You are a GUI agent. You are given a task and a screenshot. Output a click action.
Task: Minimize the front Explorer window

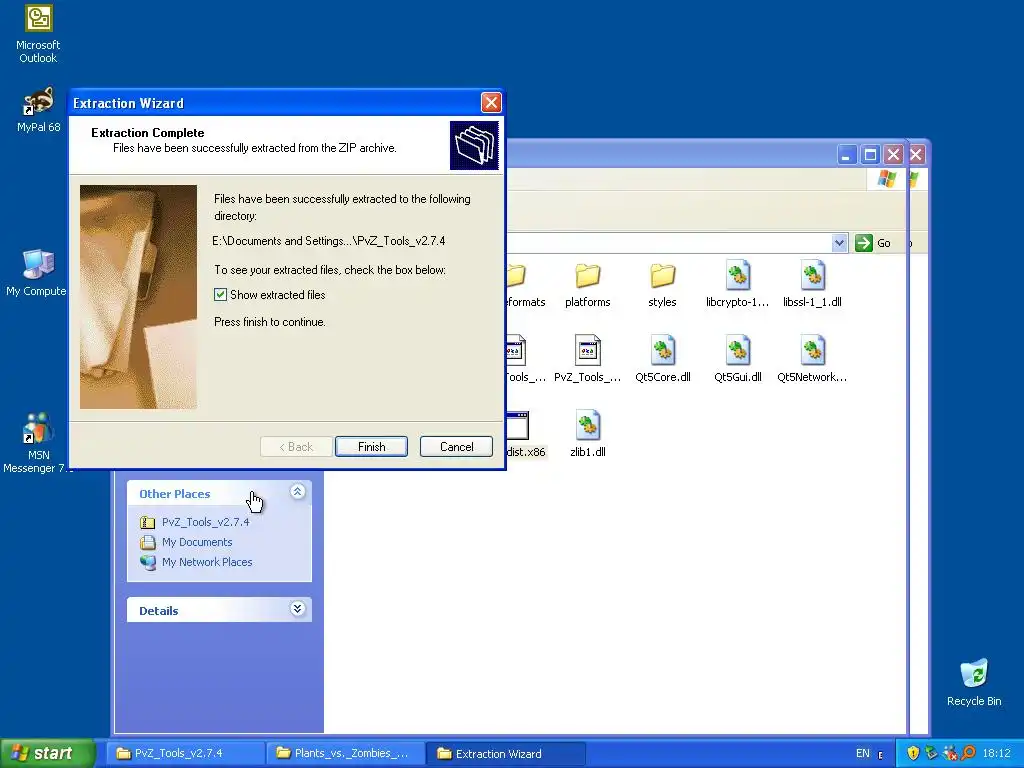point(846,155)
